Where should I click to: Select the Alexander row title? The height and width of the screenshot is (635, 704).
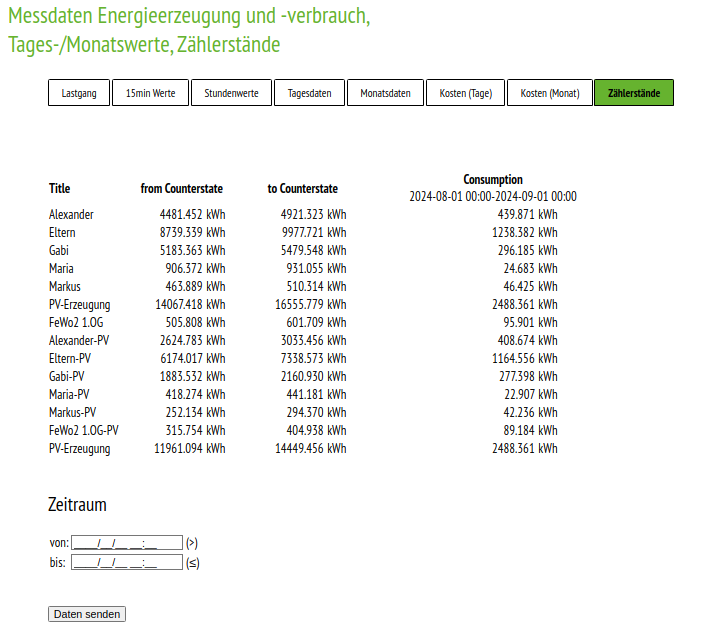71,215
